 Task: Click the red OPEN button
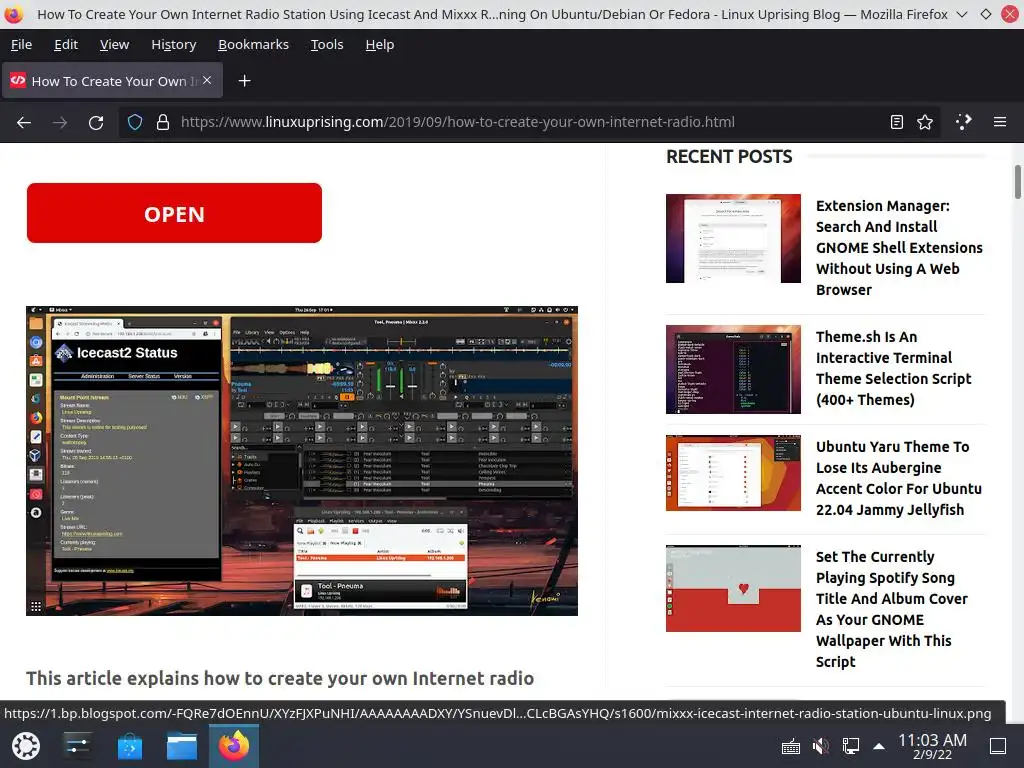(174, 213)
